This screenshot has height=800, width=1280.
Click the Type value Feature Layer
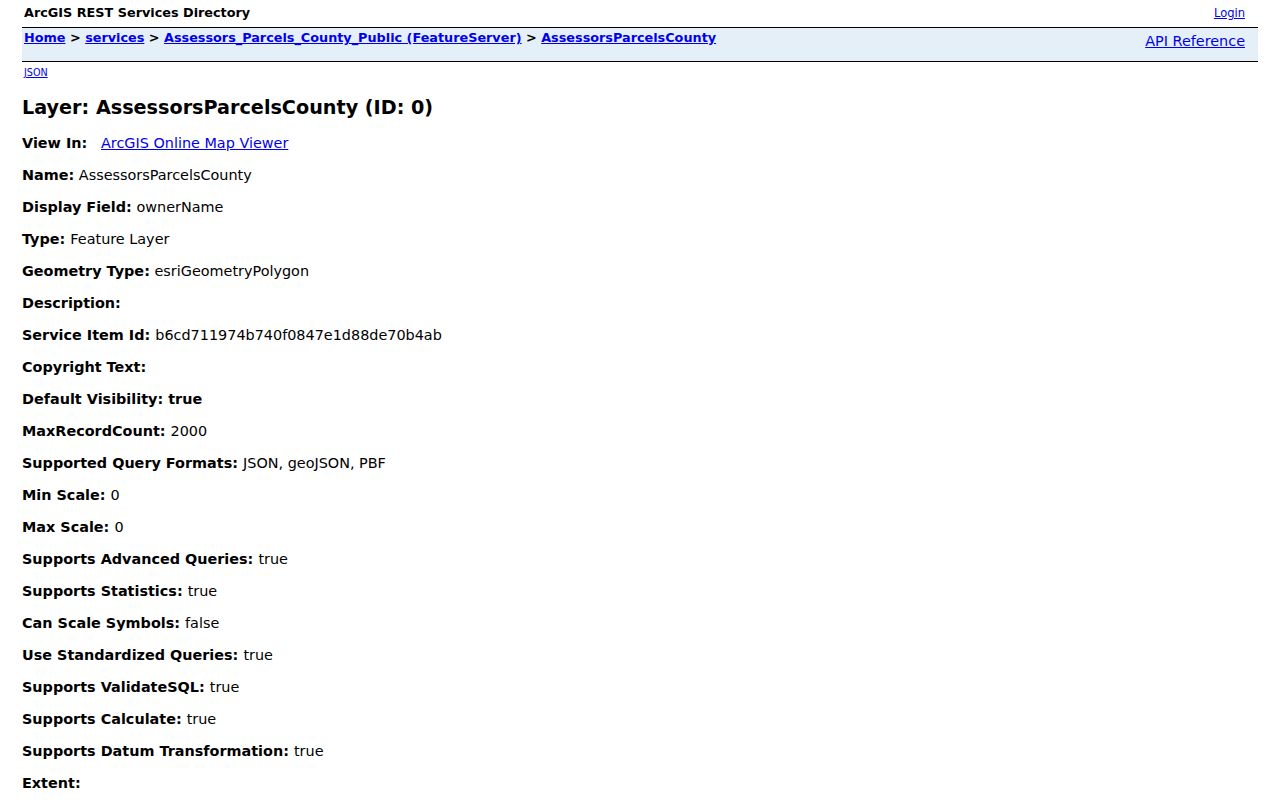(120, 239)
